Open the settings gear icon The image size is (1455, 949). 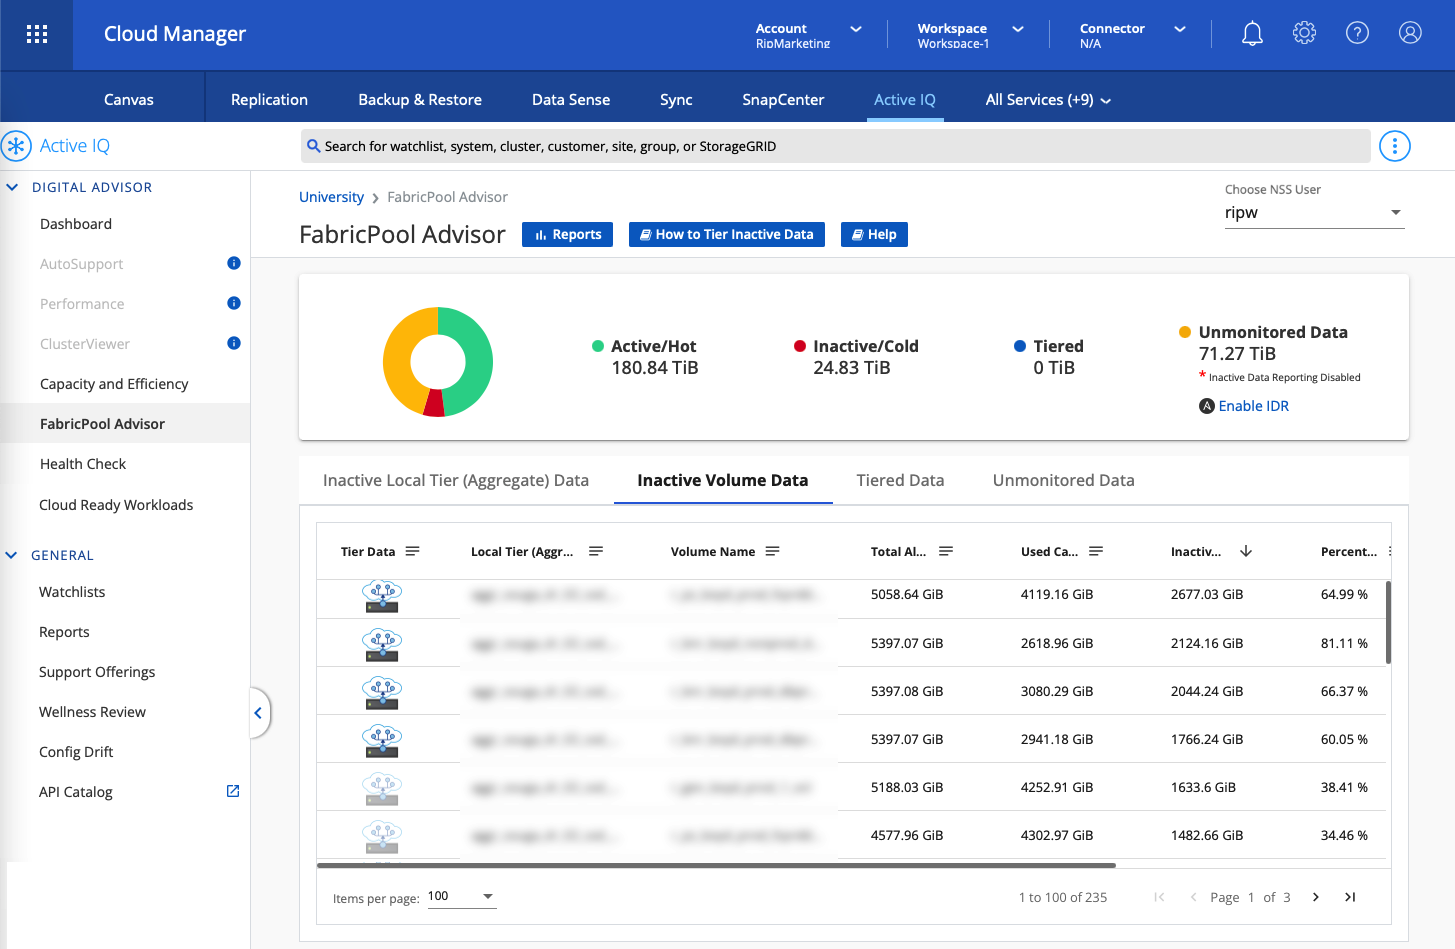click(x=1304, y=34)
